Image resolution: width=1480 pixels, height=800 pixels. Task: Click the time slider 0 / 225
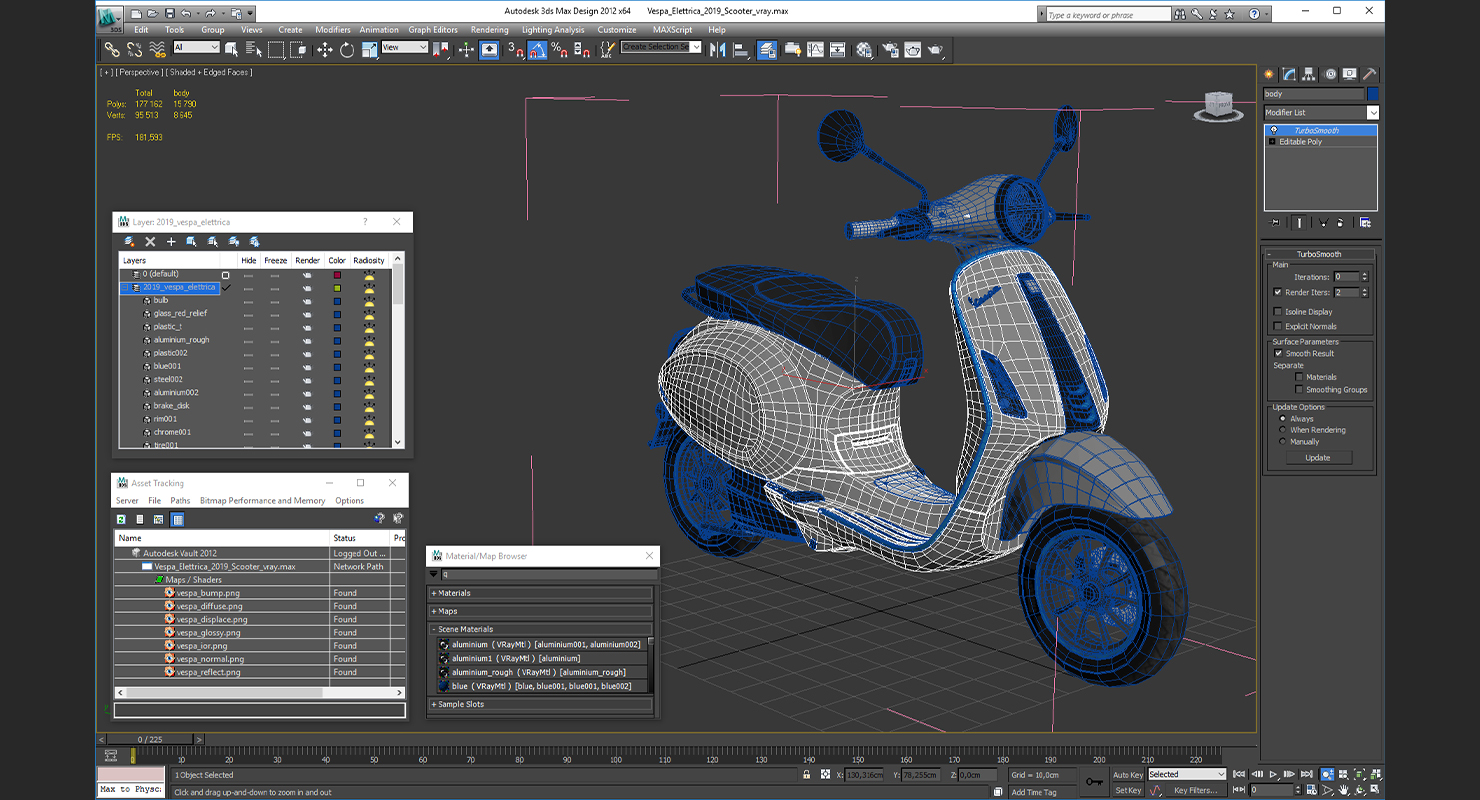click(149, 740)
